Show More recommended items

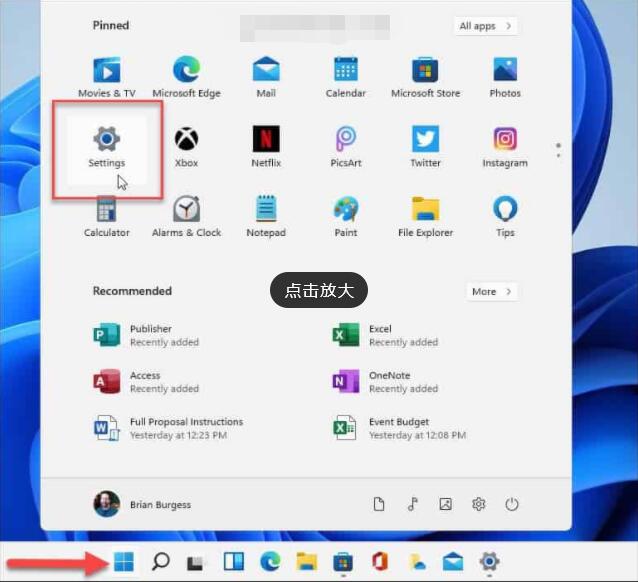tap(492, 291)
